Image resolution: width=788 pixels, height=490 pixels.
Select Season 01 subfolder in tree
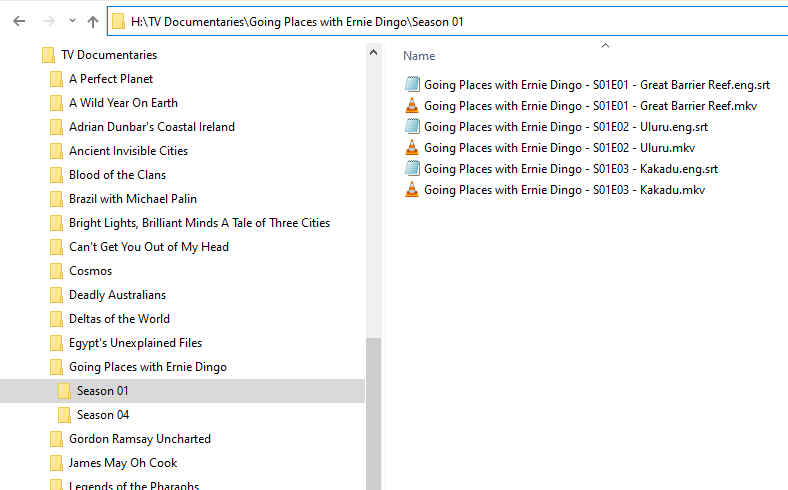click(x=103, y=391)
